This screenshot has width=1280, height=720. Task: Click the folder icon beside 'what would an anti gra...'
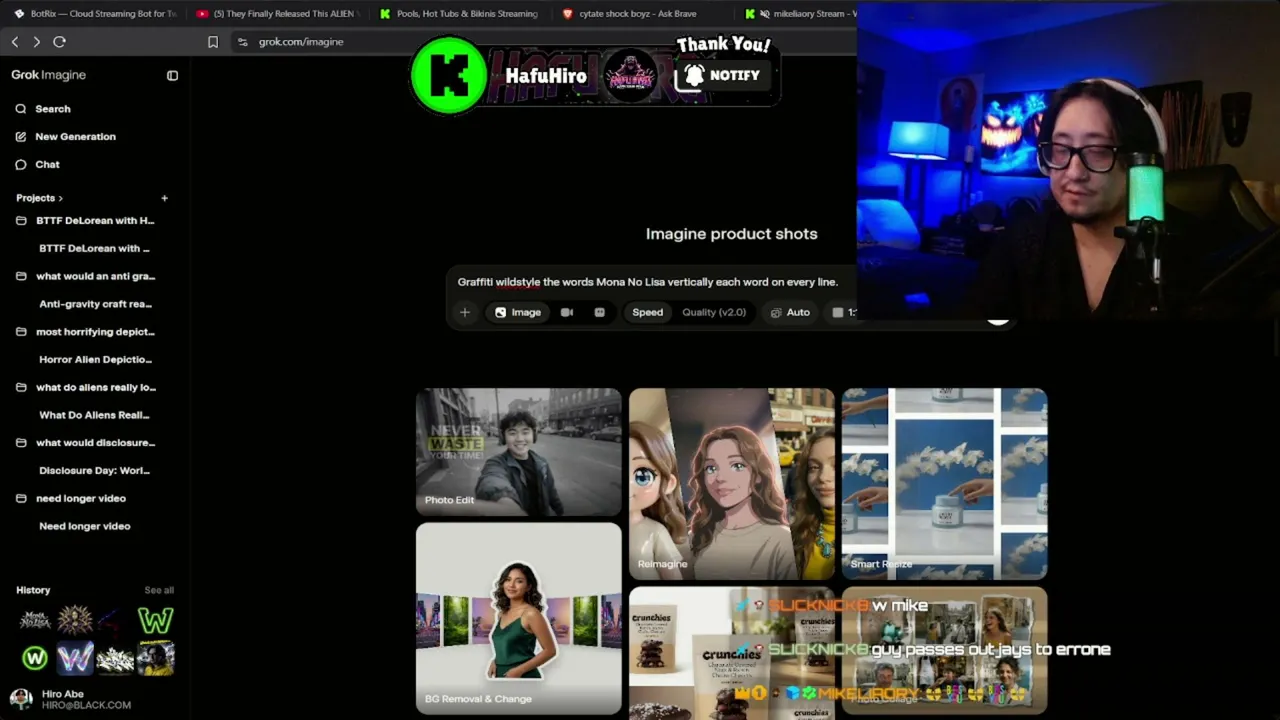(x=21, y=276)
